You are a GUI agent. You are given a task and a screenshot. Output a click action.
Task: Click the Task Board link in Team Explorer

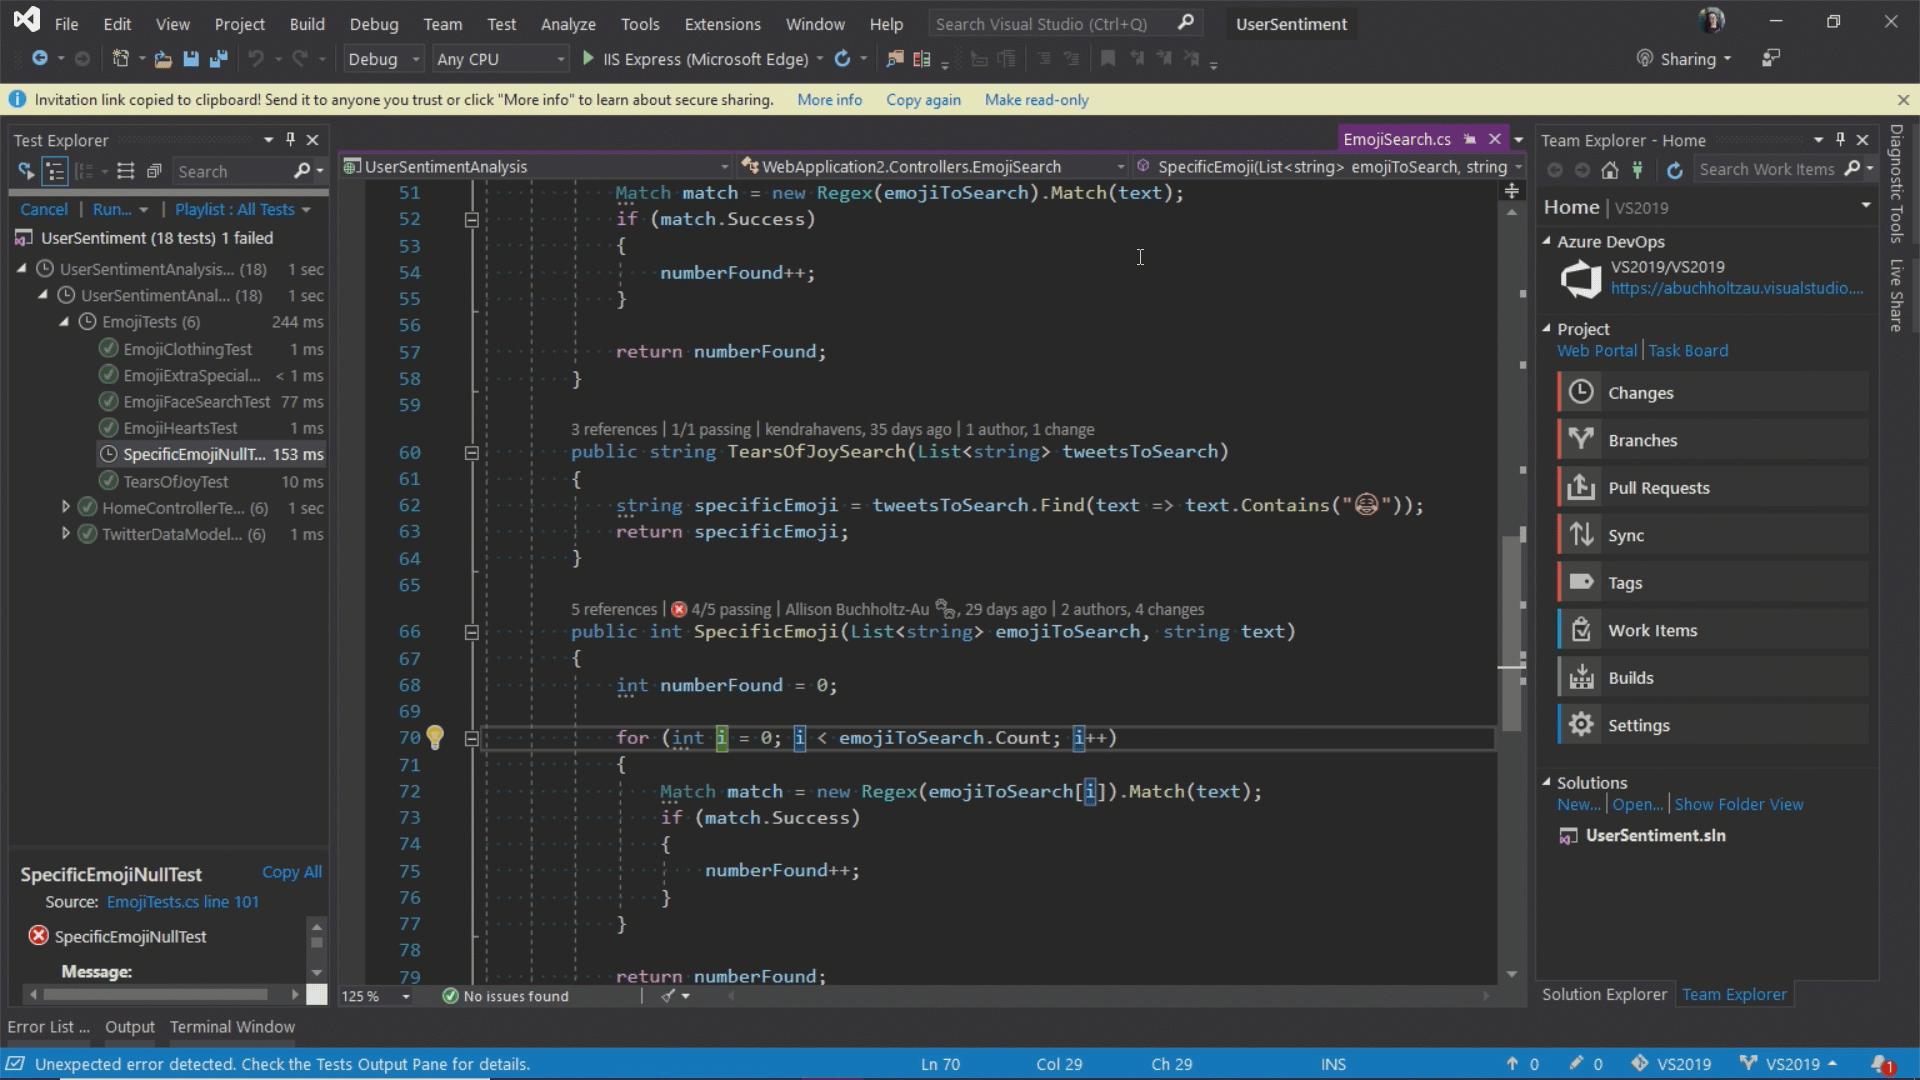[1689, 349]
